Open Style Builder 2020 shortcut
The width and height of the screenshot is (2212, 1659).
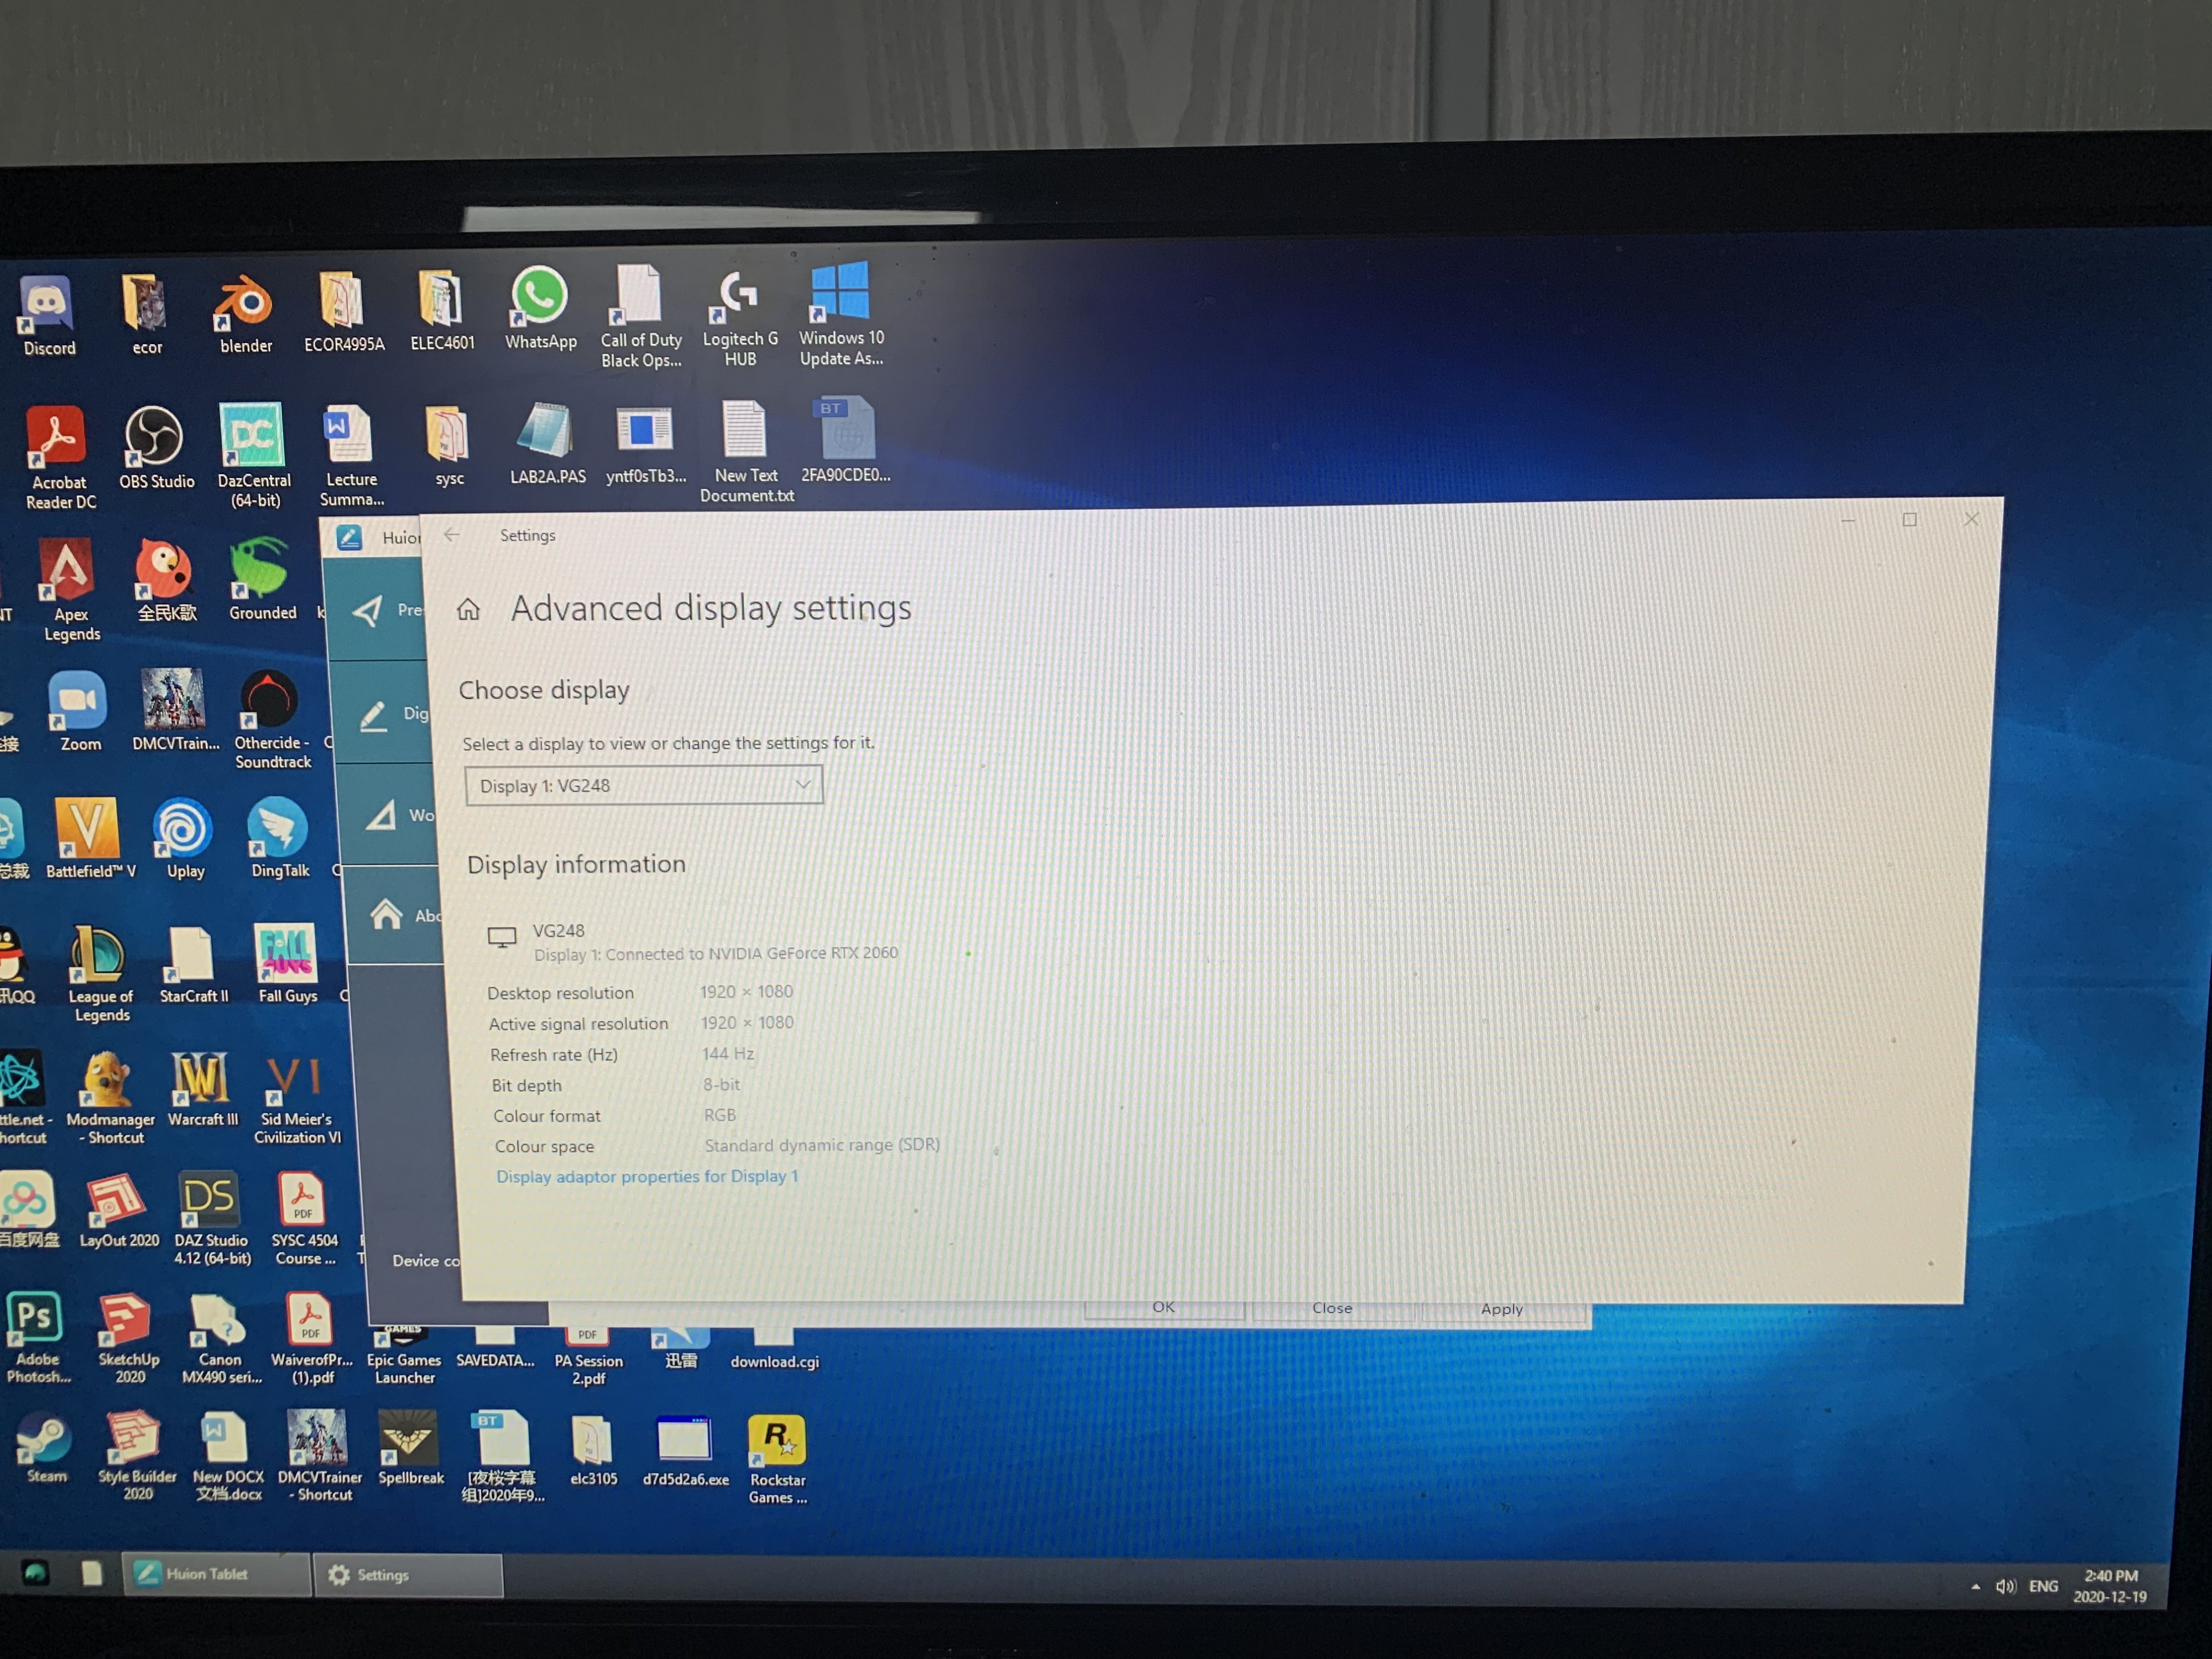pyautogui.click(x=137, y=1455)
